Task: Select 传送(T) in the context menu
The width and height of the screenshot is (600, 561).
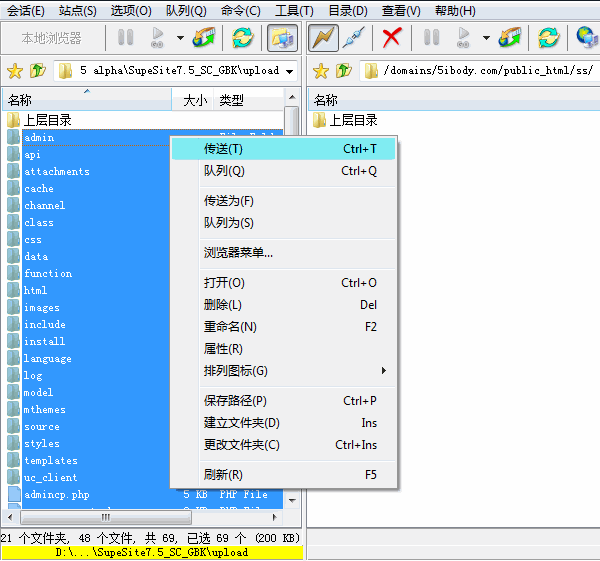Action: (223, 149)
